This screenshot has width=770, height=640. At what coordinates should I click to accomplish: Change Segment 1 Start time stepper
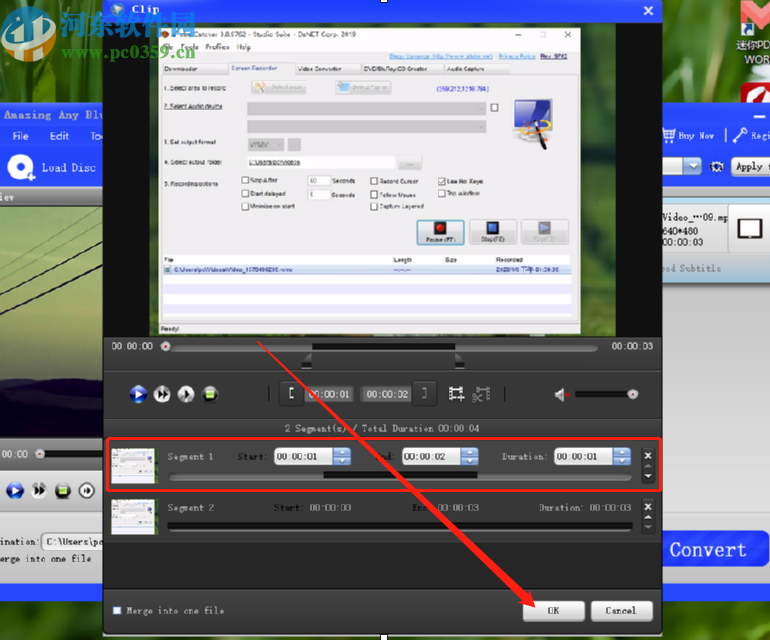(x=342, y=456)
